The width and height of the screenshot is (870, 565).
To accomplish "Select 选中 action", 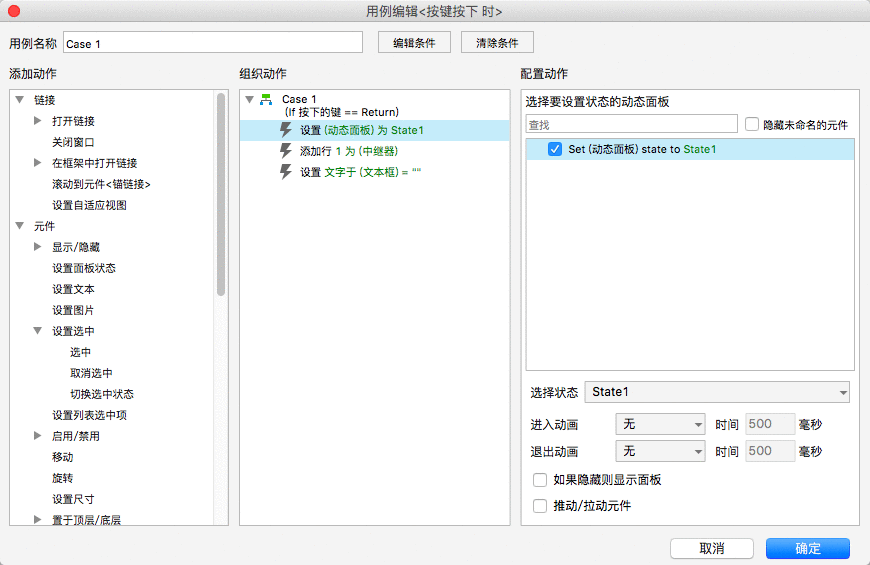I will coord(80,352).
